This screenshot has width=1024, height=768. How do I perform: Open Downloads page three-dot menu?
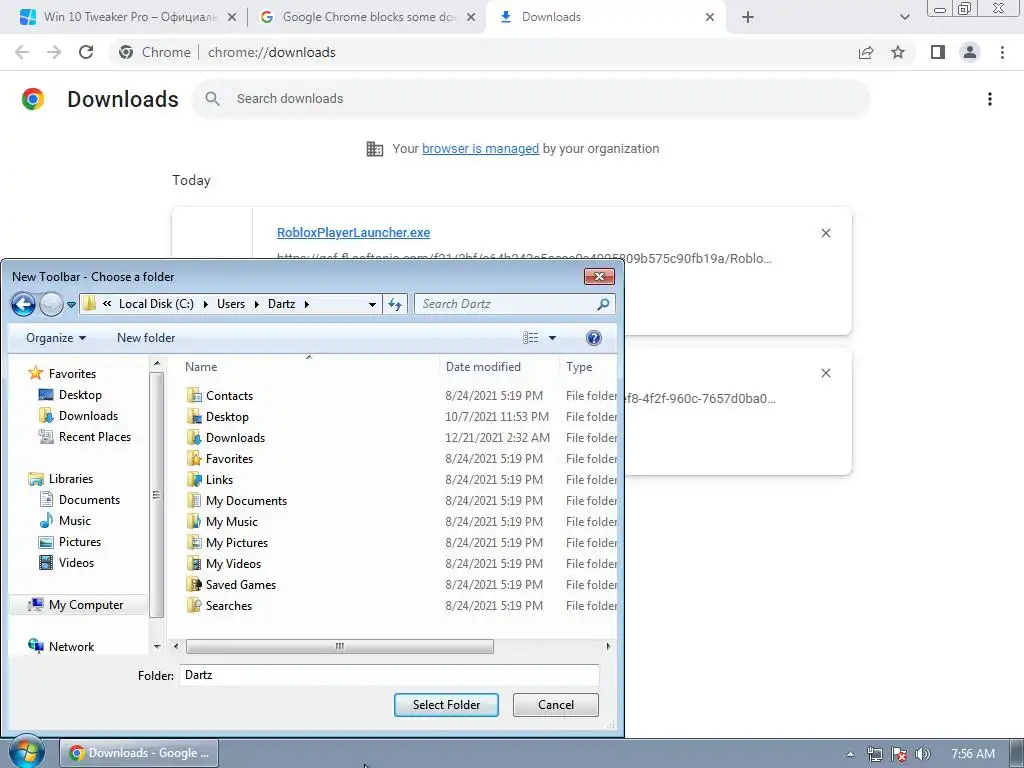pyautogui.click(x=990, y=99)
